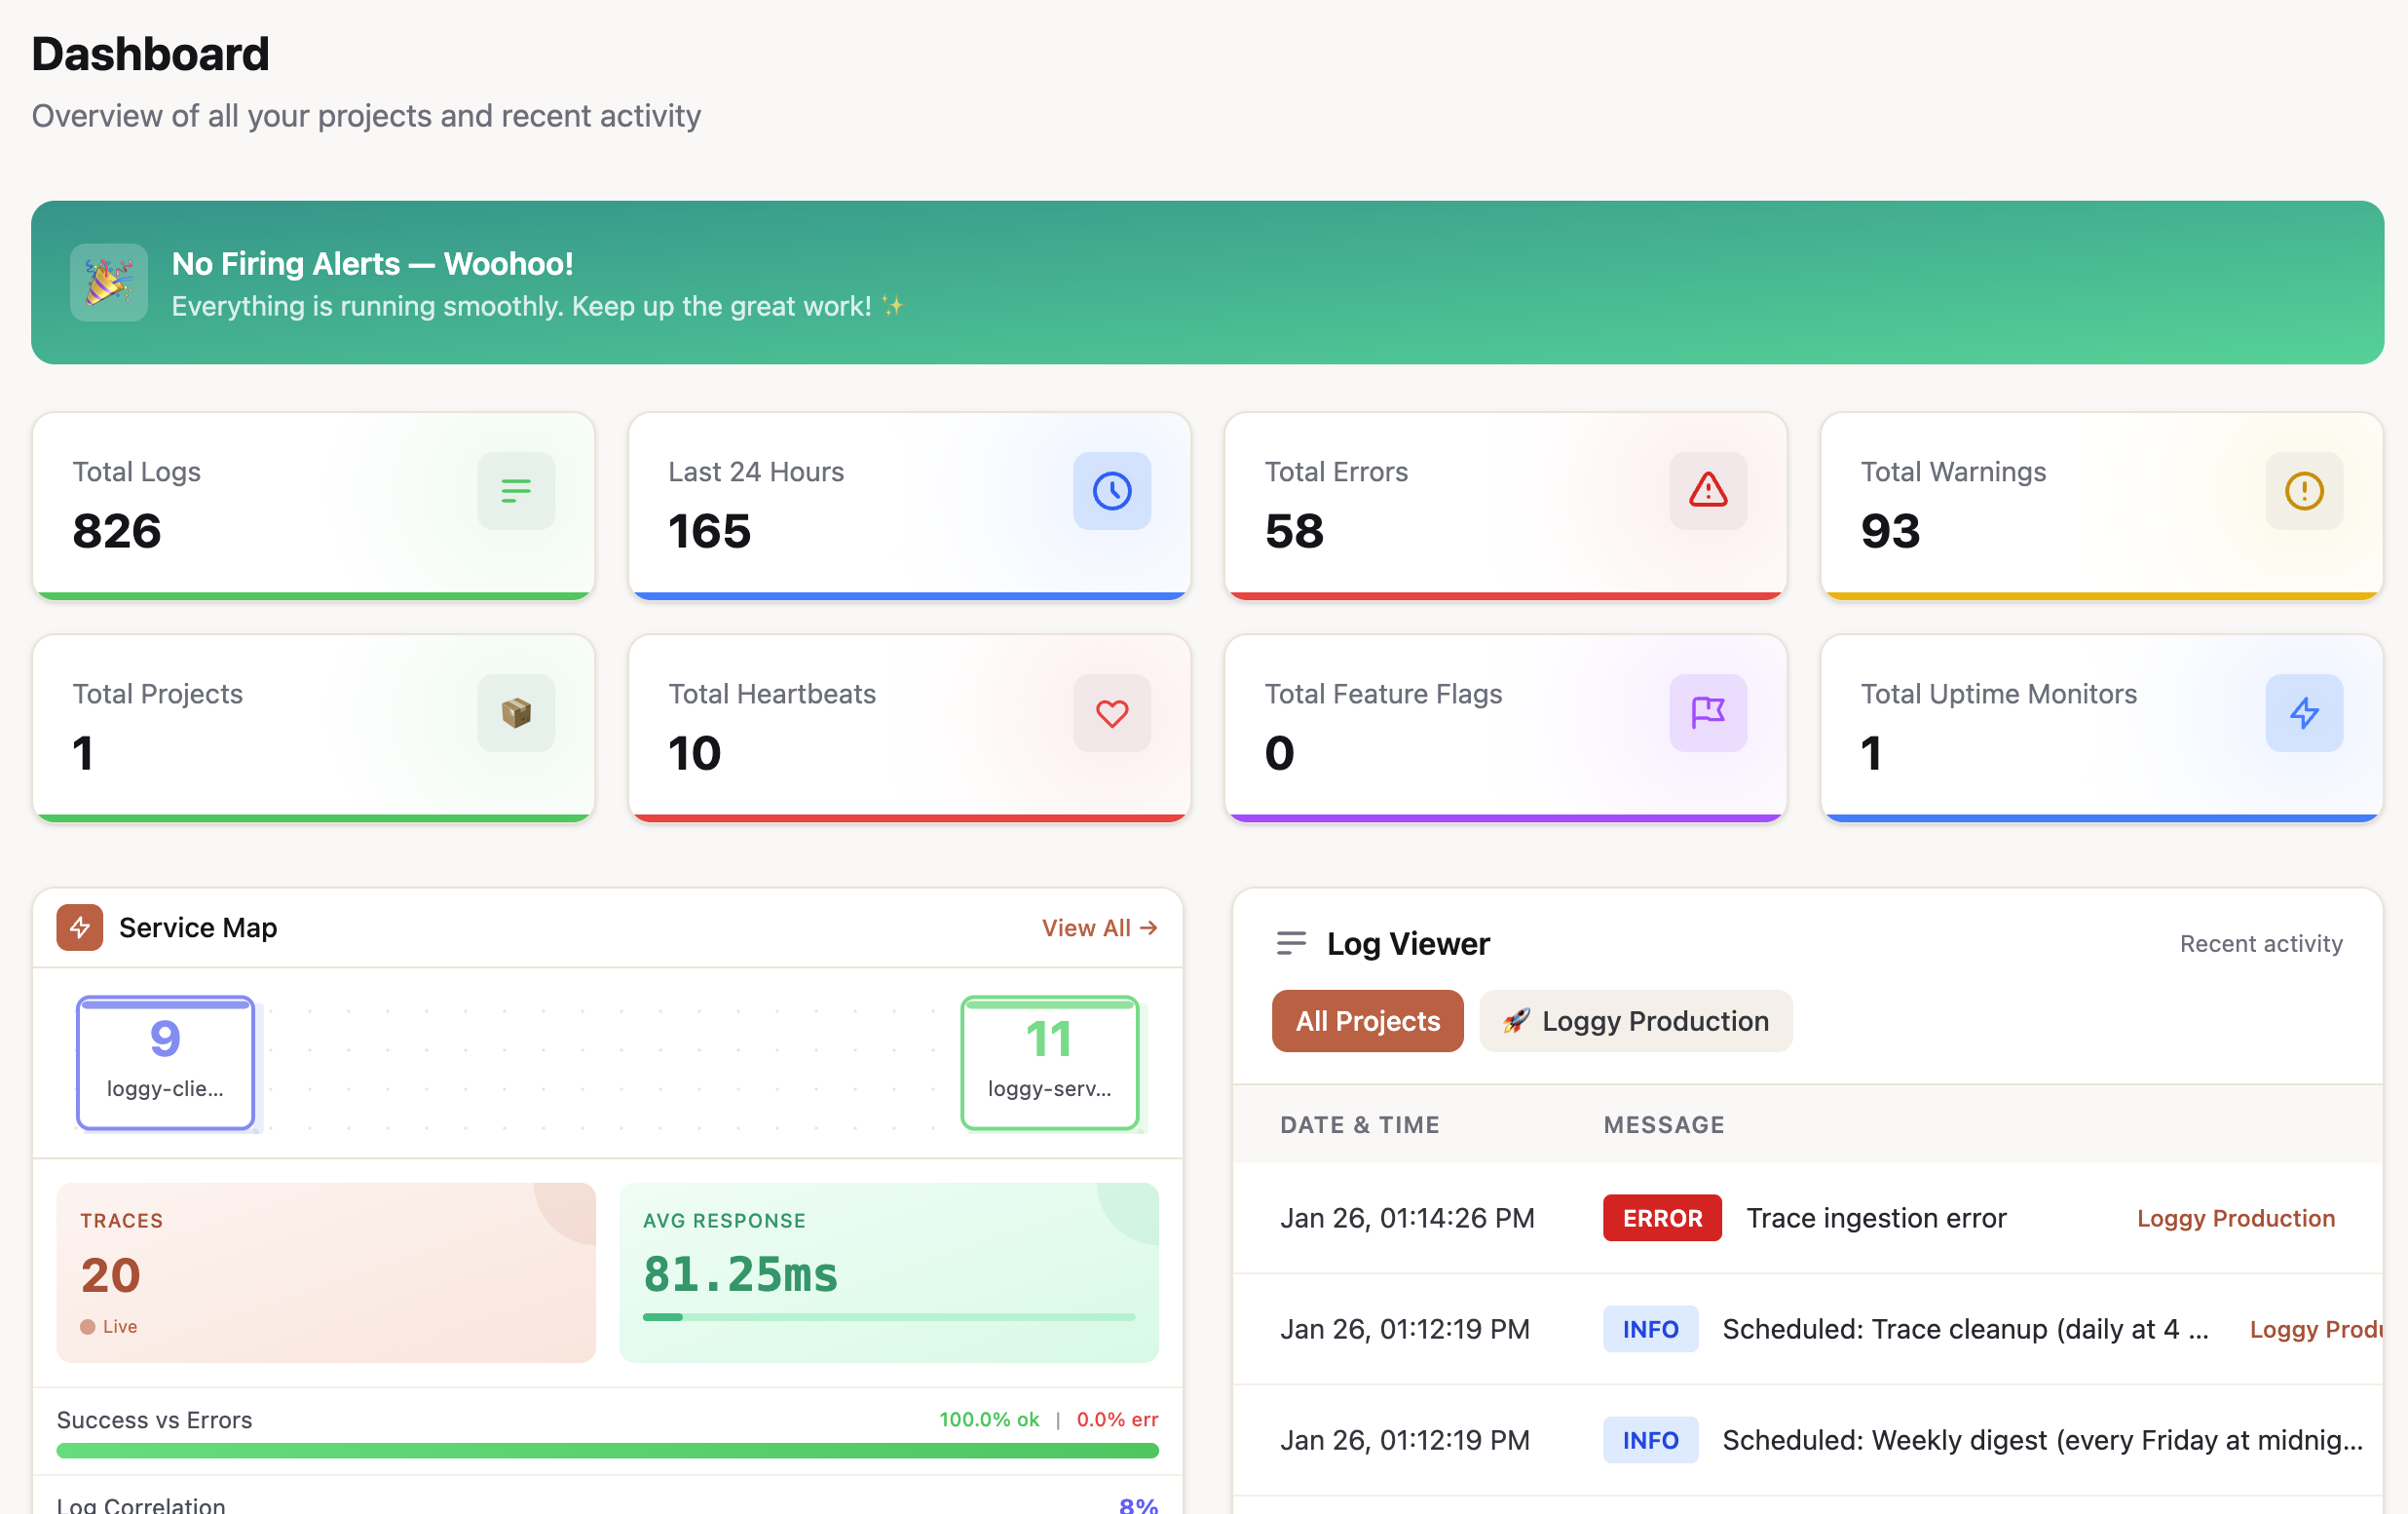Click the party popper alert banner icon
The height and width of the screenshot is (1514, 2408).
109,283
